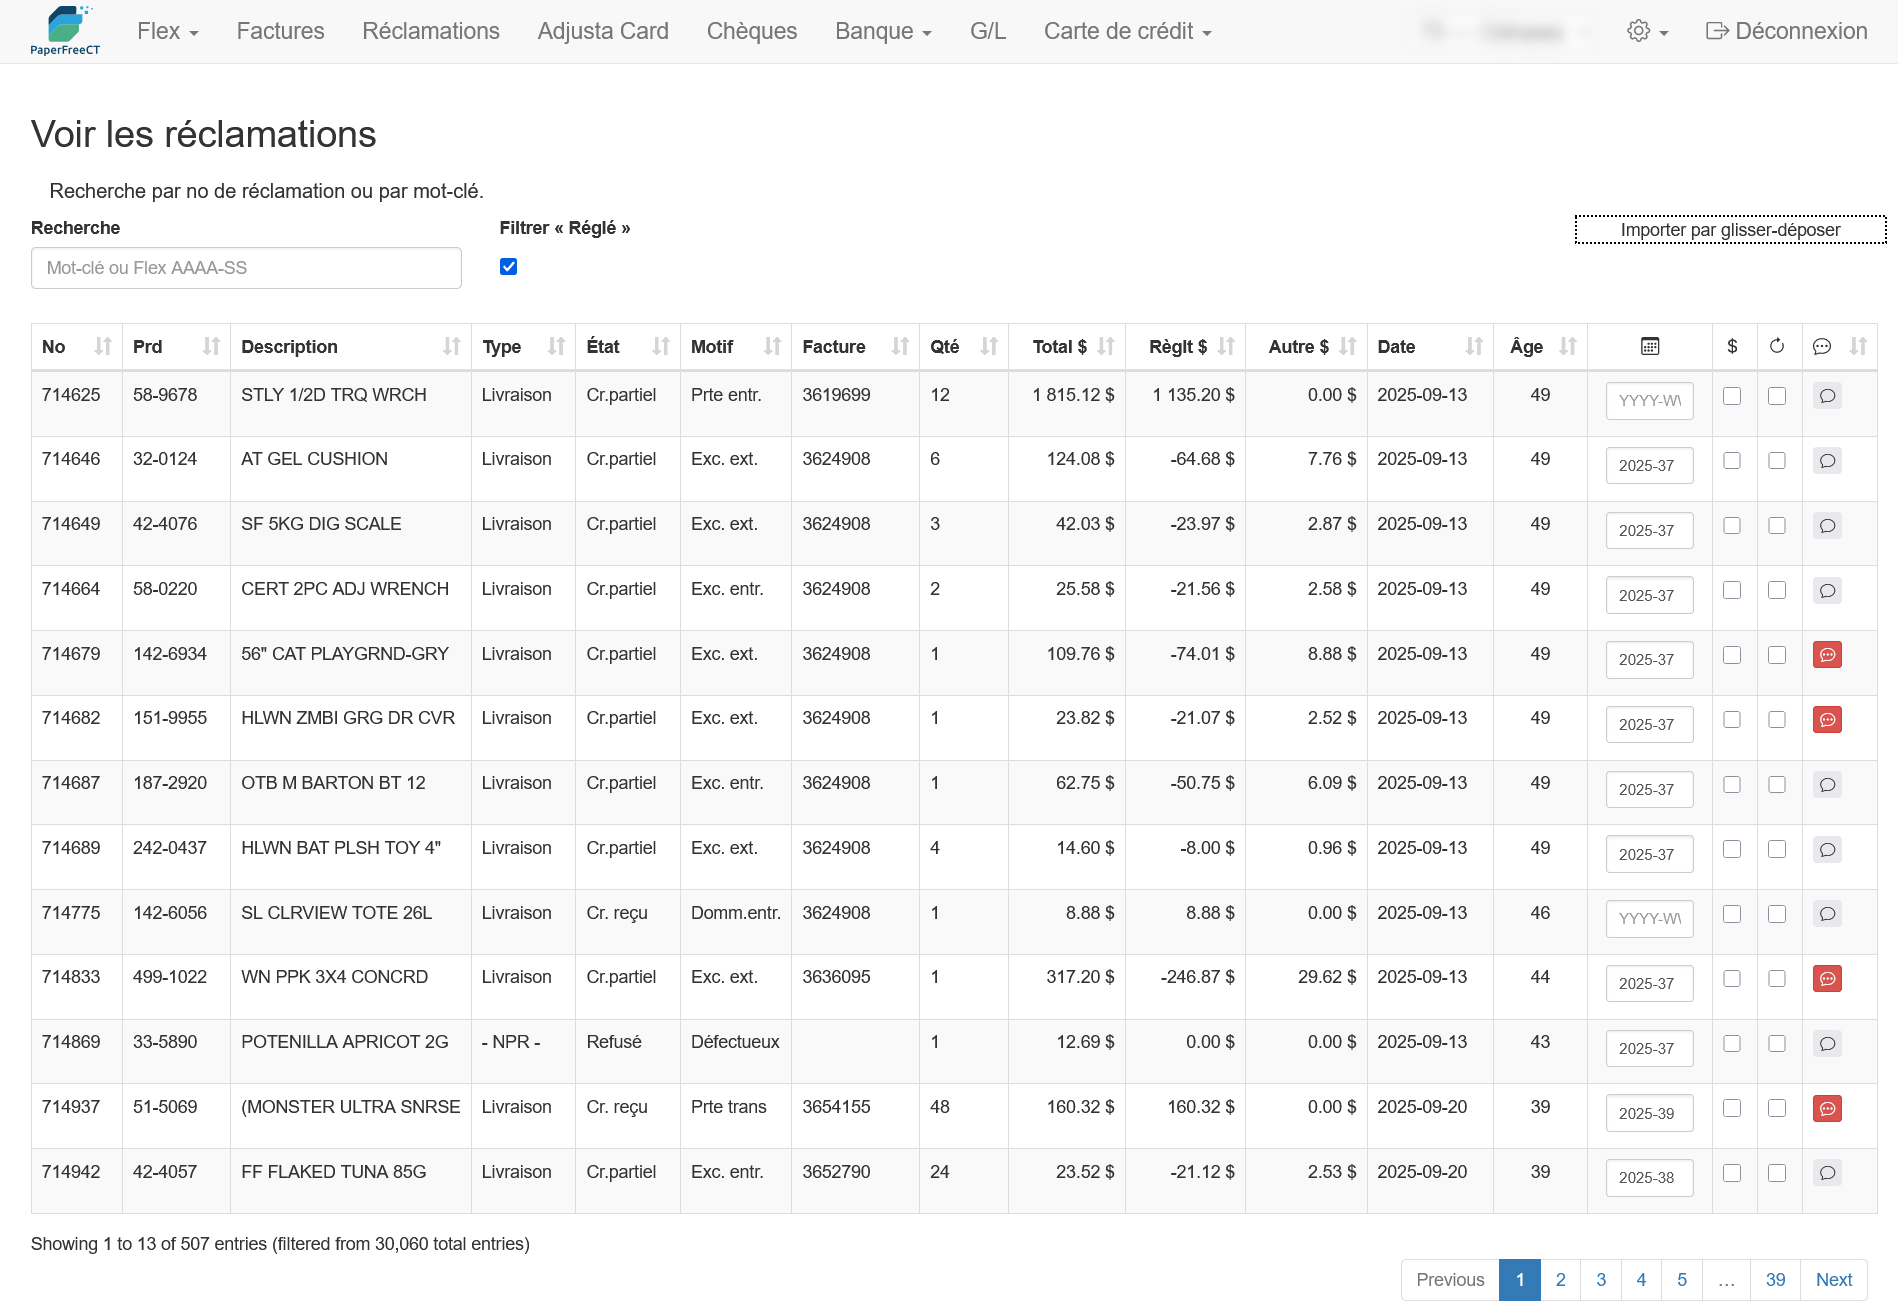Open red comment icon for claim 714937

(x=1827, y=1108)
